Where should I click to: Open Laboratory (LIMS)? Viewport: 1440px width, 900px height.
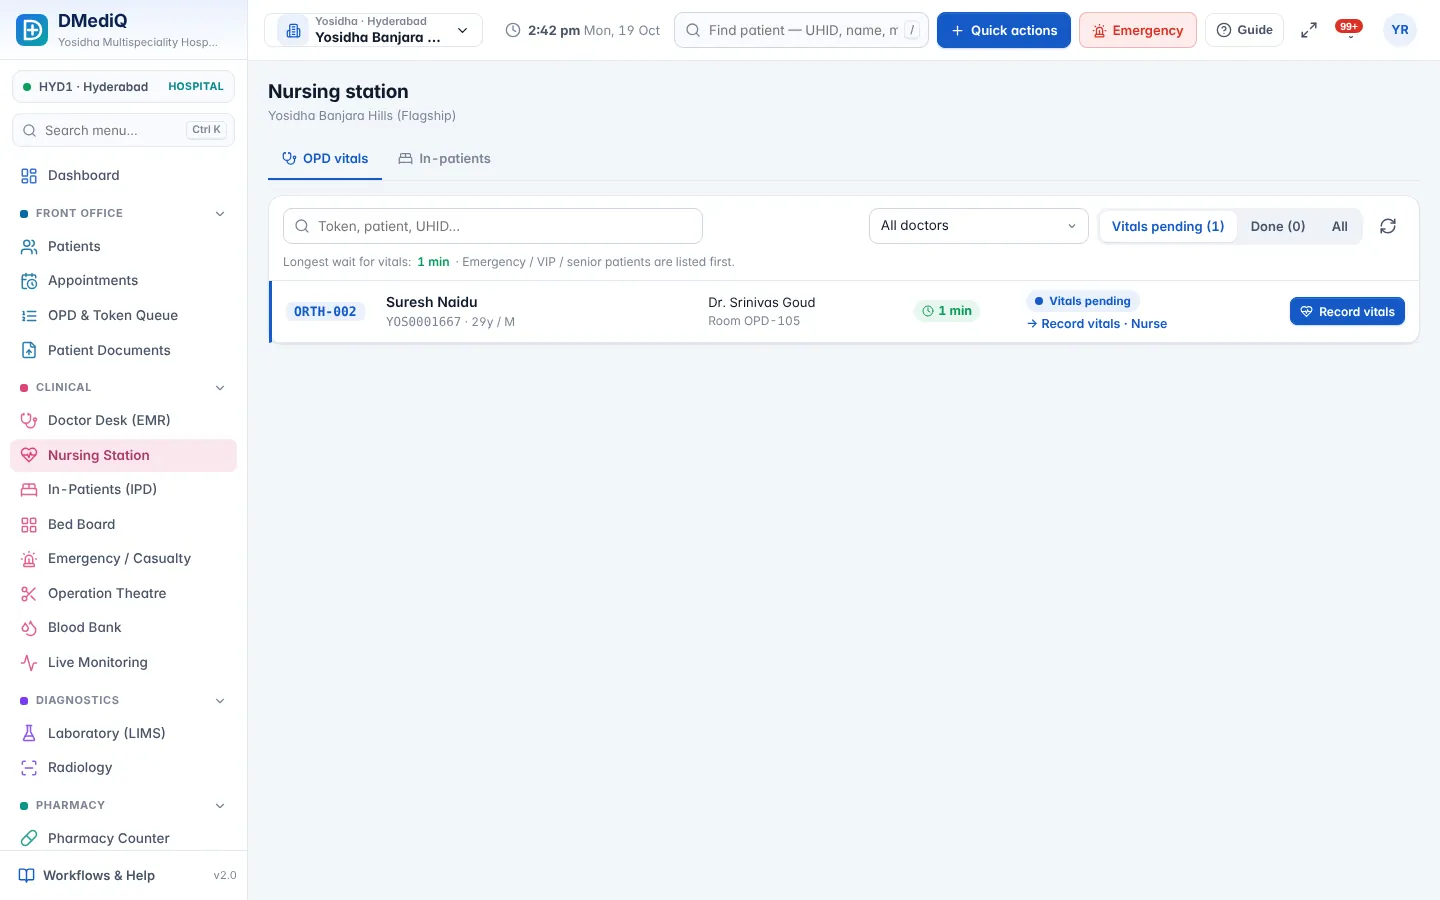123,733
